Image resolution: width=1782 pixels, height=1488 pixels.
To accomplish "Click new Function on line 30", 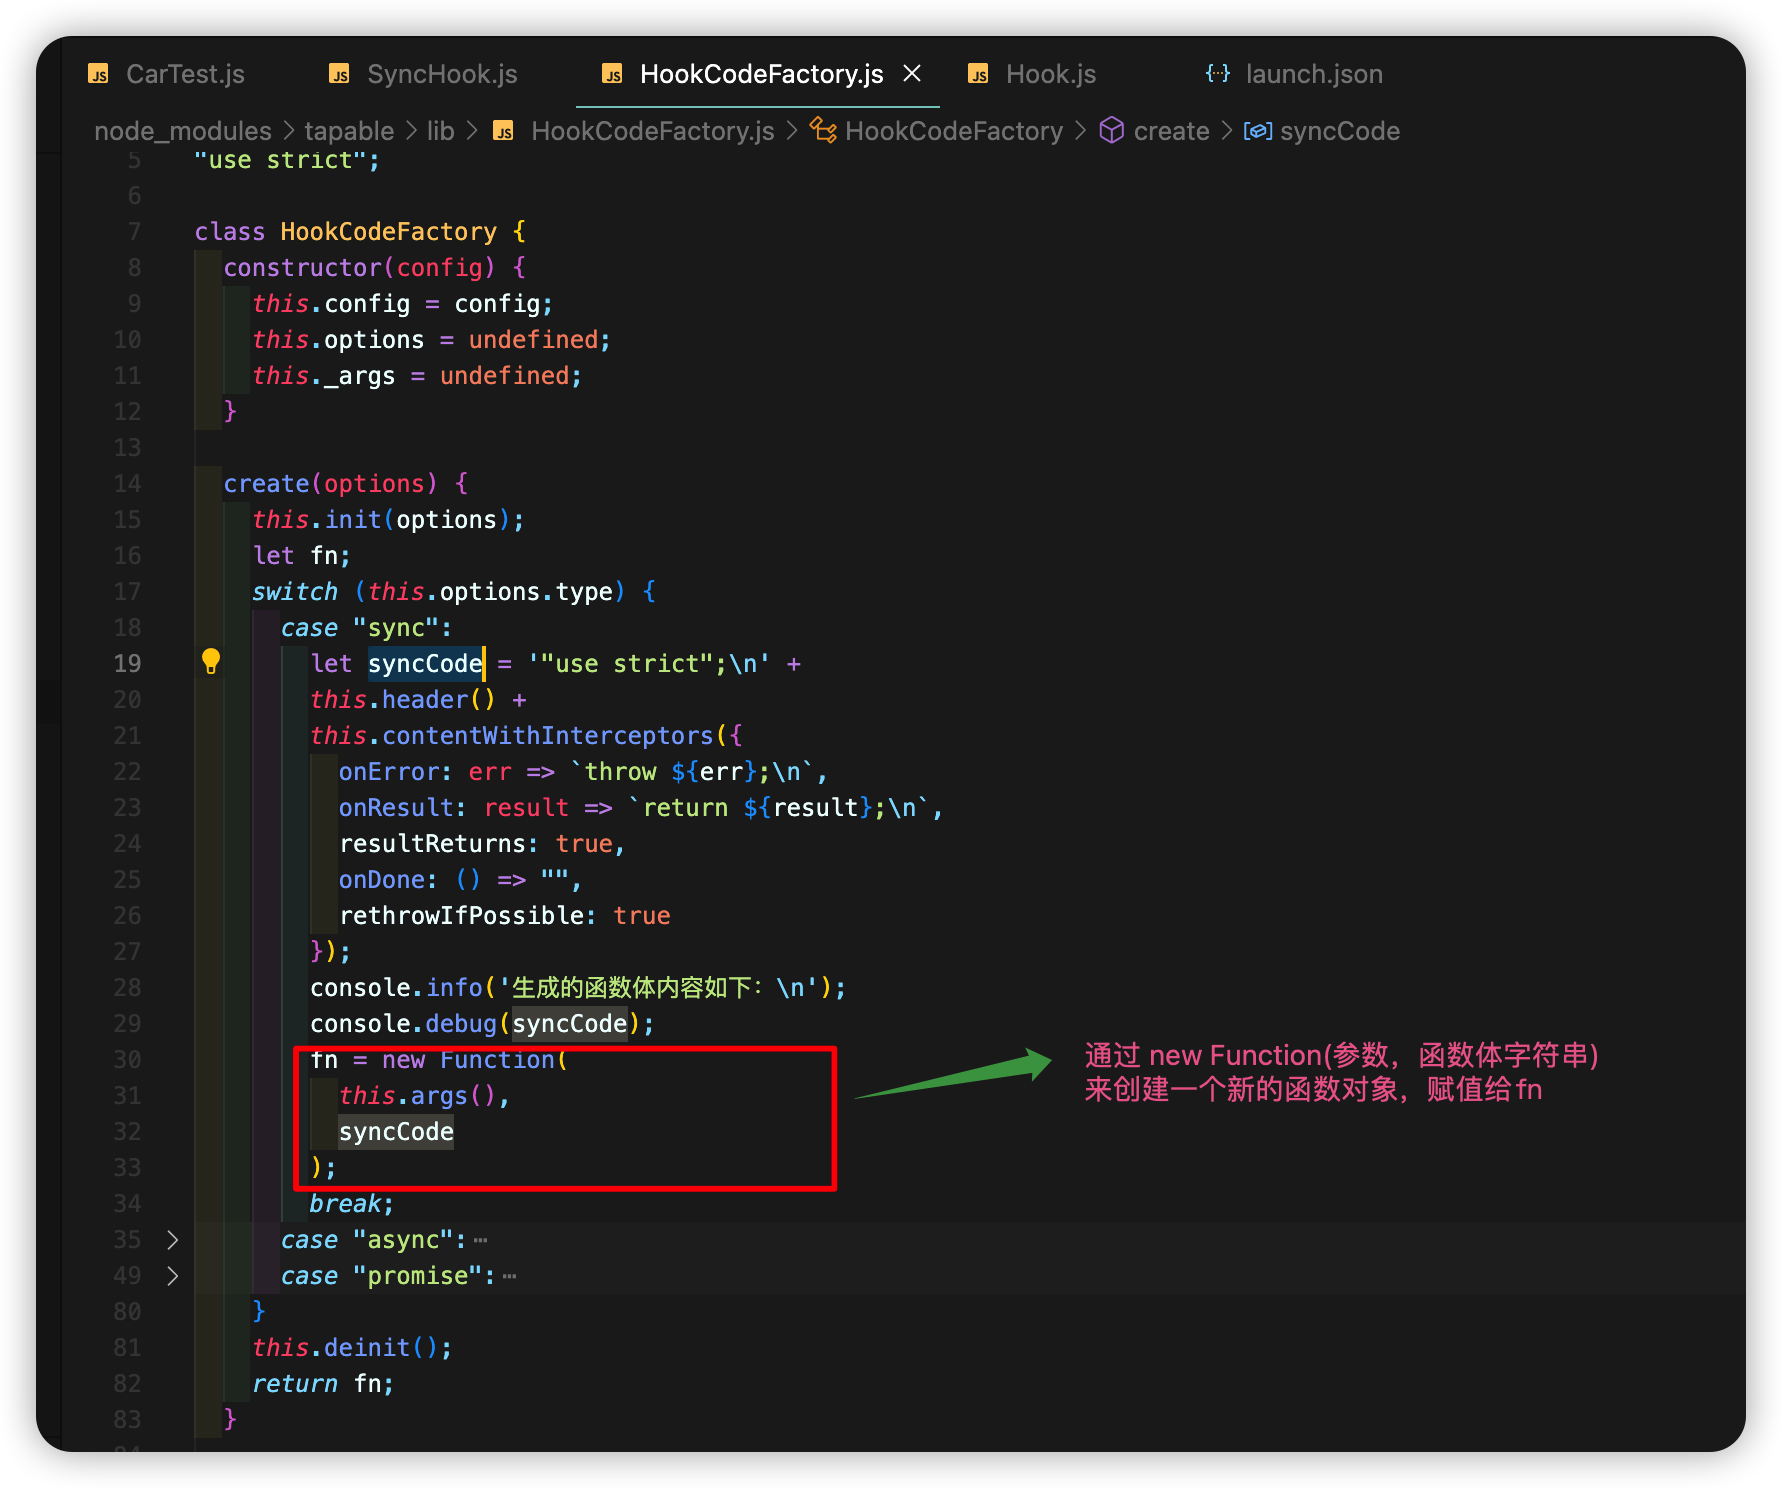I will (x=468, y=1060).
